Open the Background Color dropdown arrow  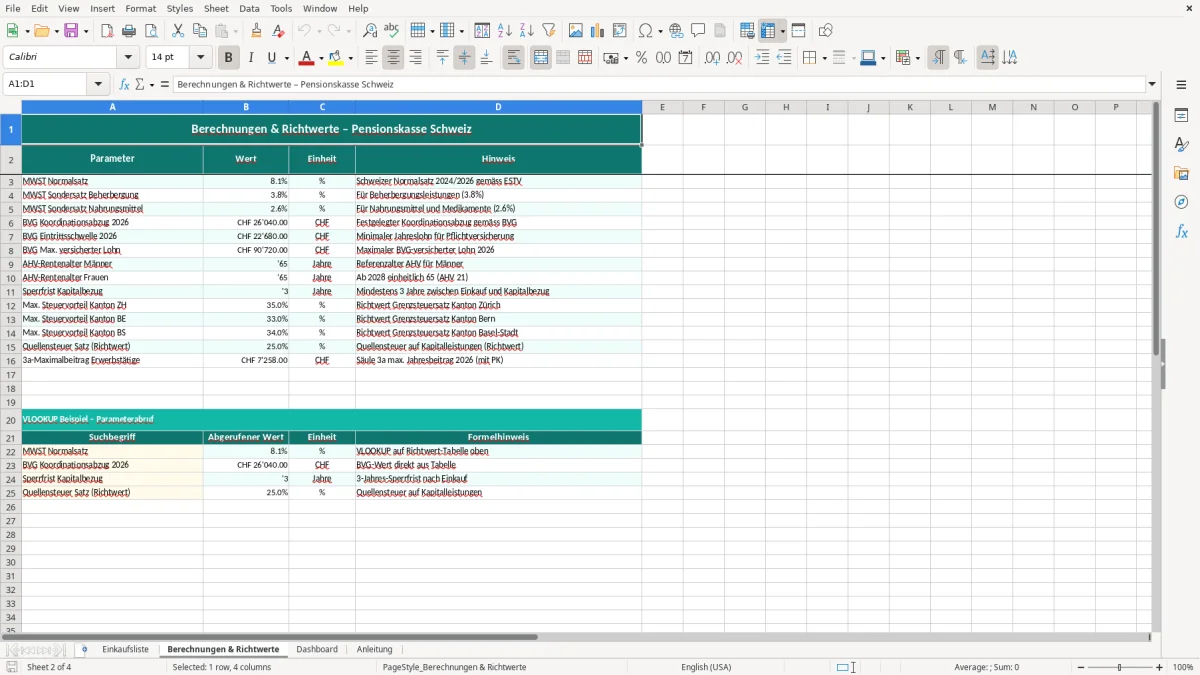click(350, 58)
